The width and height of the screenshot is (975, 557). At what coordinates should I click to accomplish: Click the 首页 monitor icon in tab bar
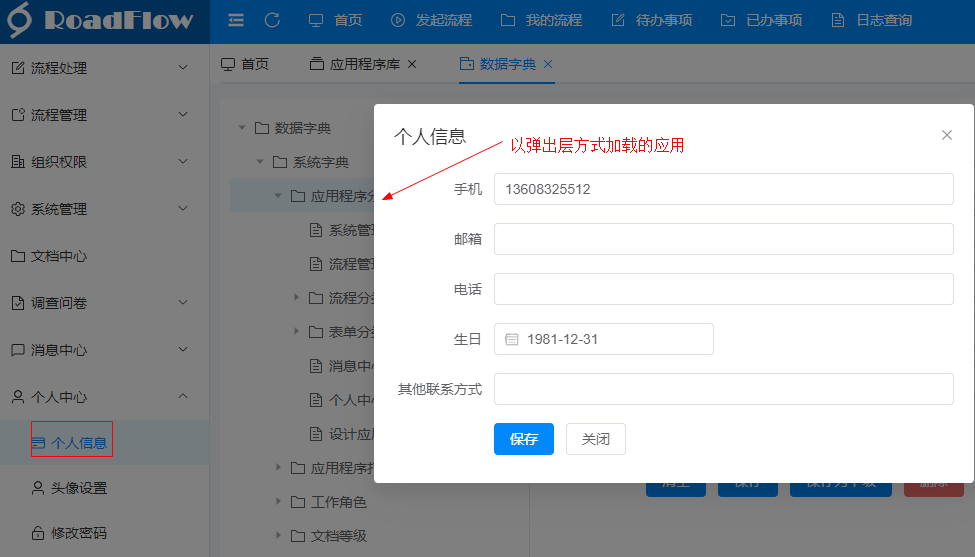click(x=228, y=64)
